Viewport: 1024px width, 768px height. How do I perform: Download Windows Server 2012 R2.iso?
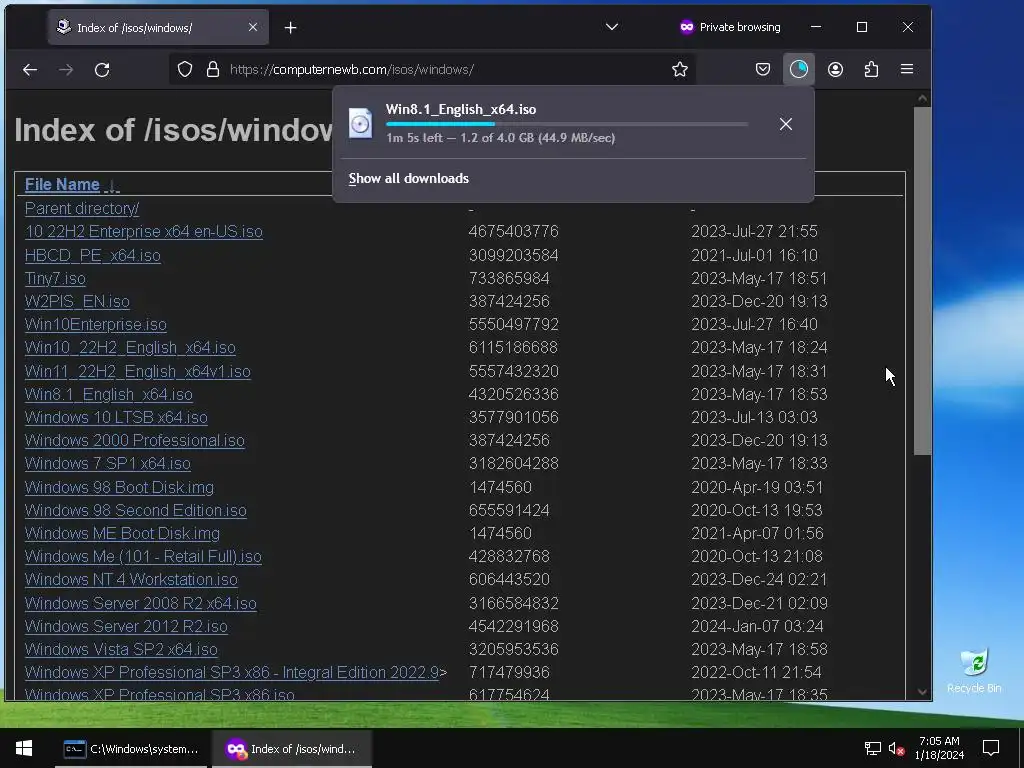(126, 626)
